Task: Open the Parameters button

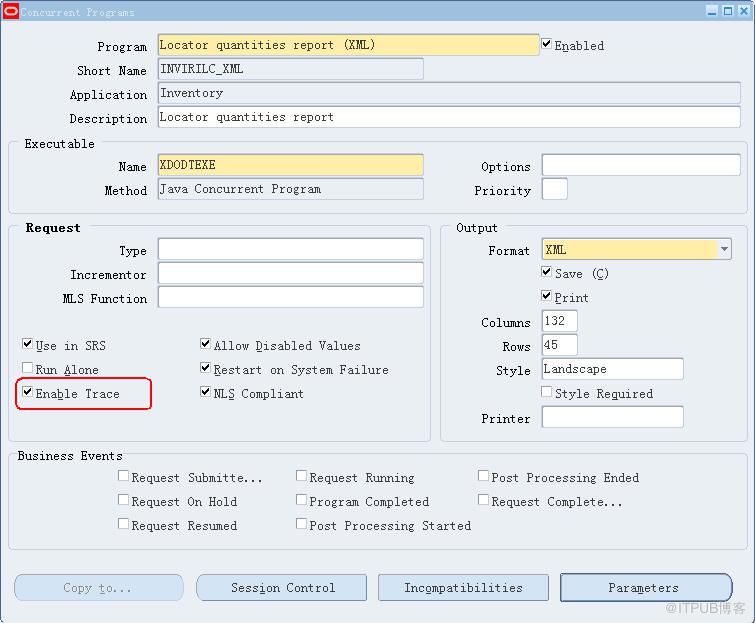Action: [645, 588]
